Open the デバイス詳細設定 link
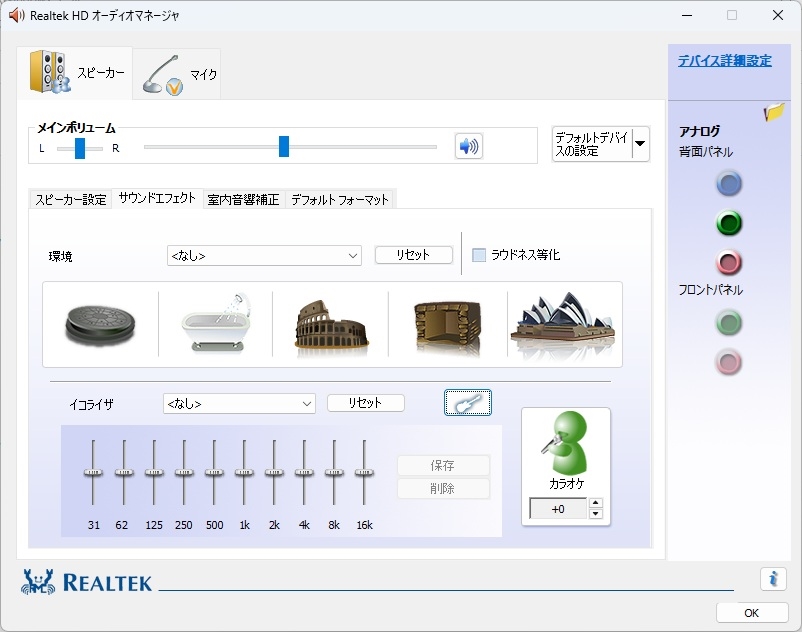 click(x=725, y=60)
